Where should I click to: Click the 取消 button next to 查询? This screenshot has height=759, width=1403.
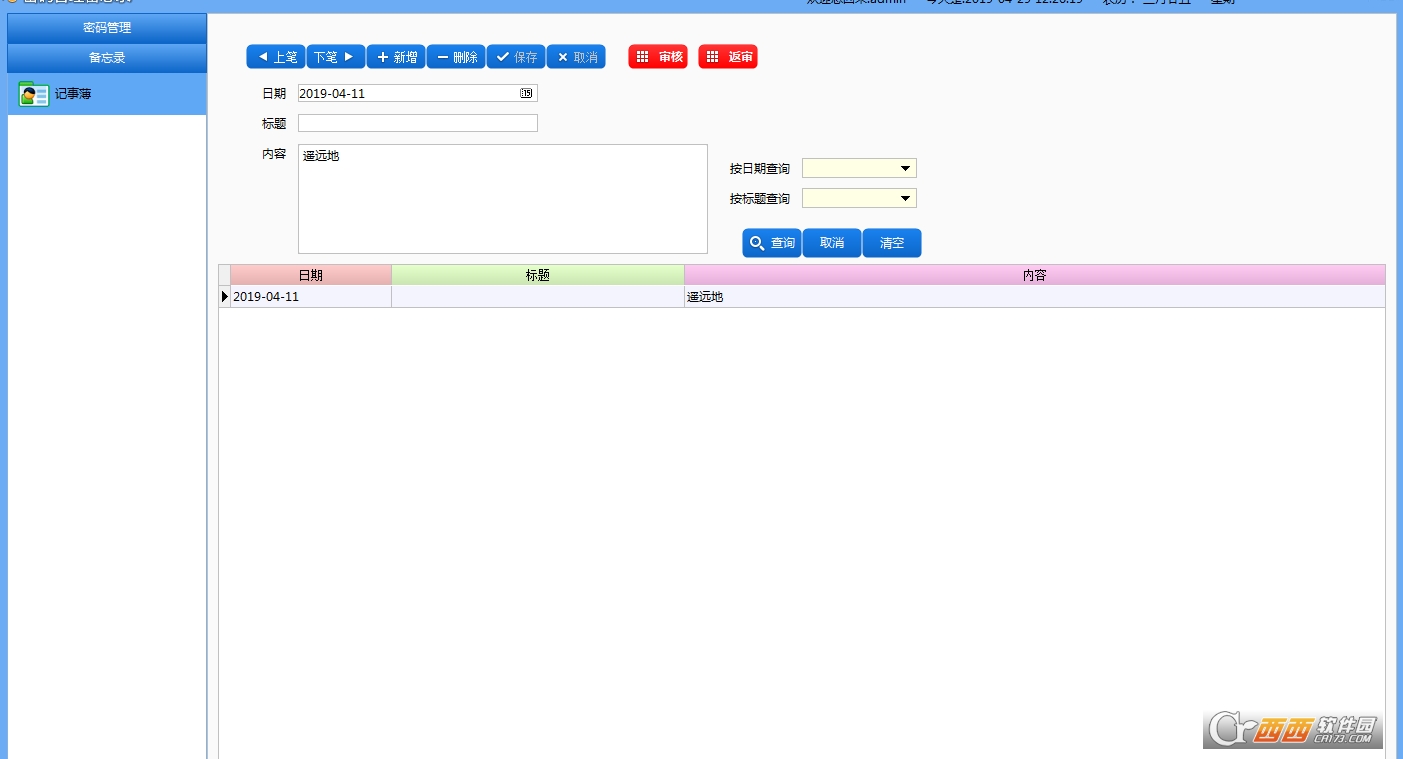coord(832,243)
